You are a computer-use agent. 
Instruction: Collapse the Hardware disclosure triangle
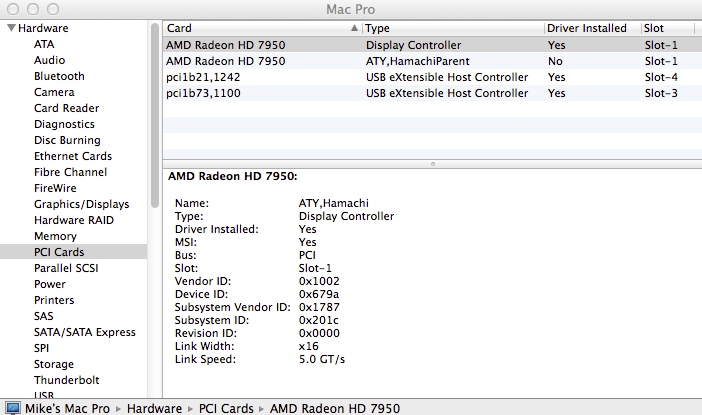pos(11,28)
